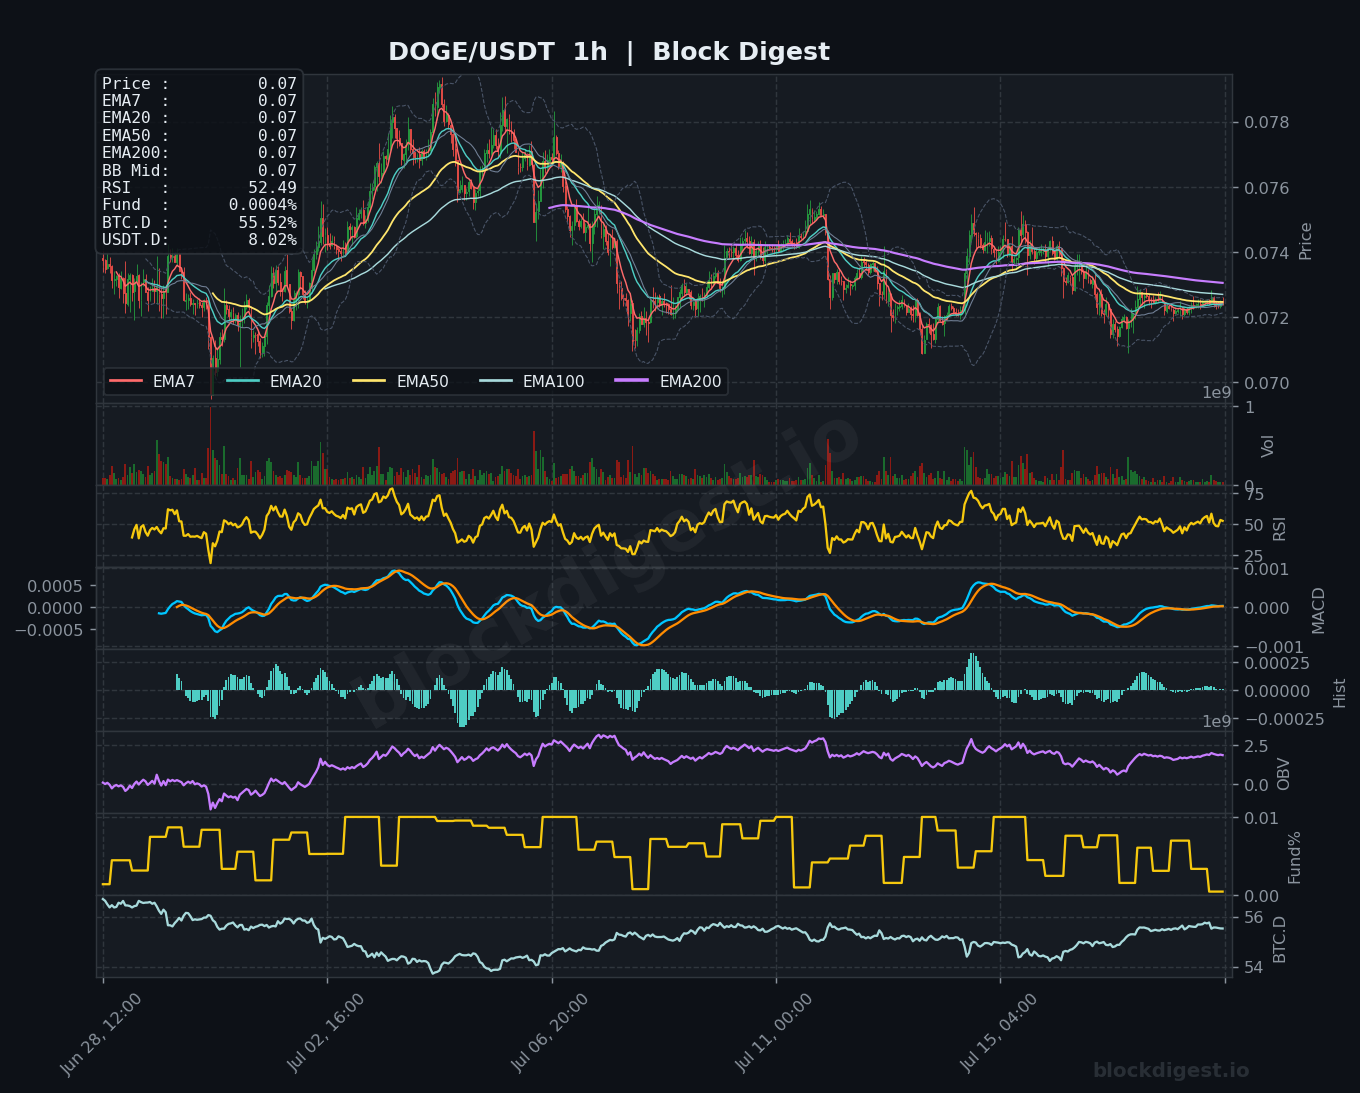Click the red EMA7 legend line swatch

pyautogui.click(x=126, y=382)
